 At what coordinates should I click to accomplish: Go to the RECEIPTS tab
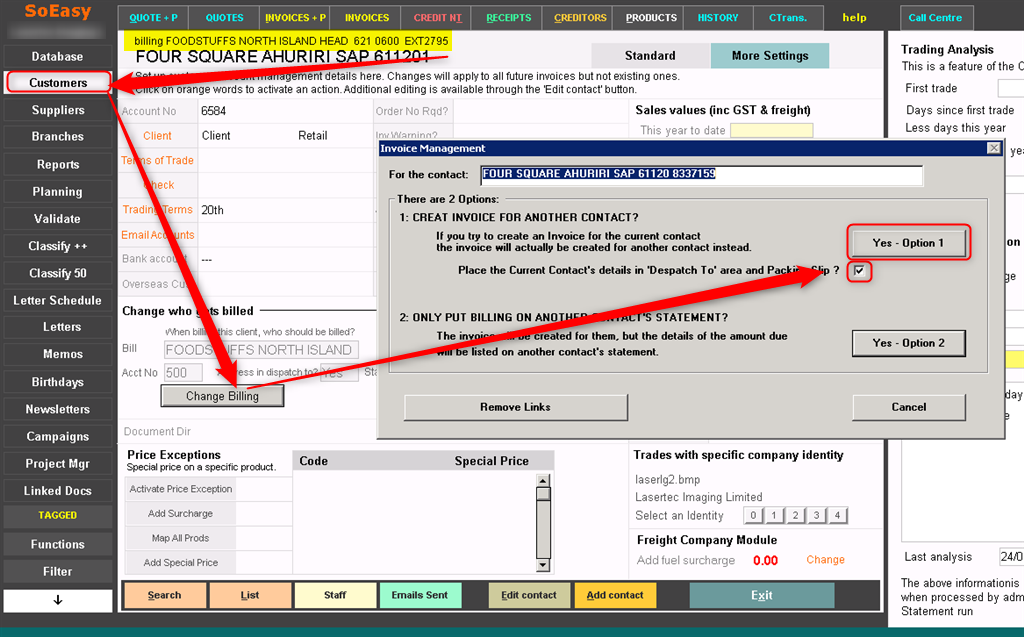[508, 18]
